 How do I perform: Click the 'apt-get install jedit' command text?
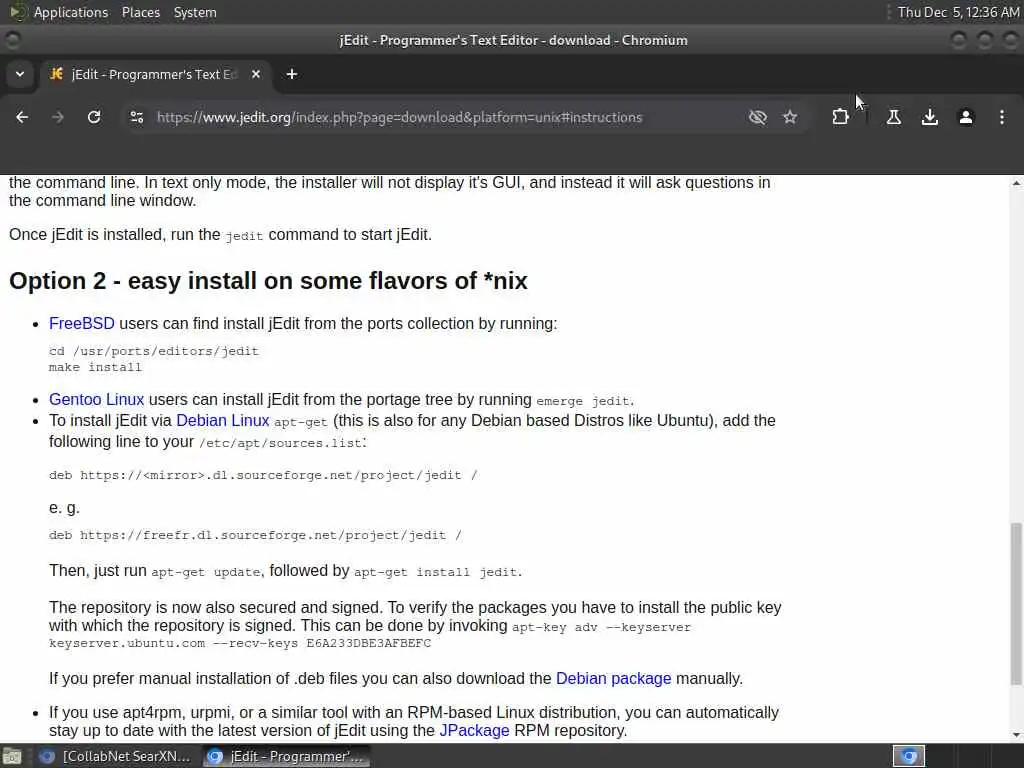pyautogui.click(x=436, y=572)
